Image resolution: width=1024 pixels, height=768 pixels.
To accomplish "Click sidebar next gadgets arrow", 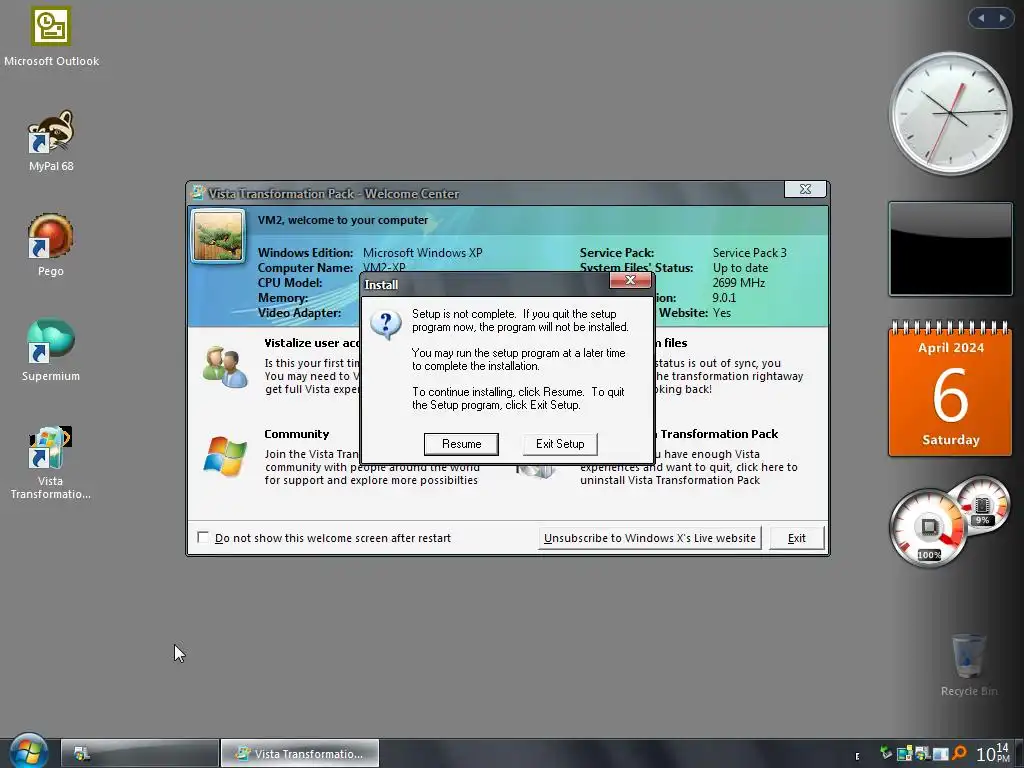I will (1002, 18).
